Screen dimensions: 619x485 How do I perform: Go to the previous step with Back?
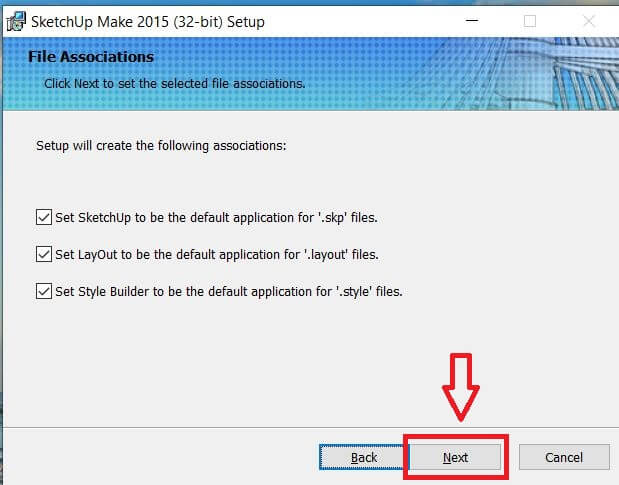363,457
